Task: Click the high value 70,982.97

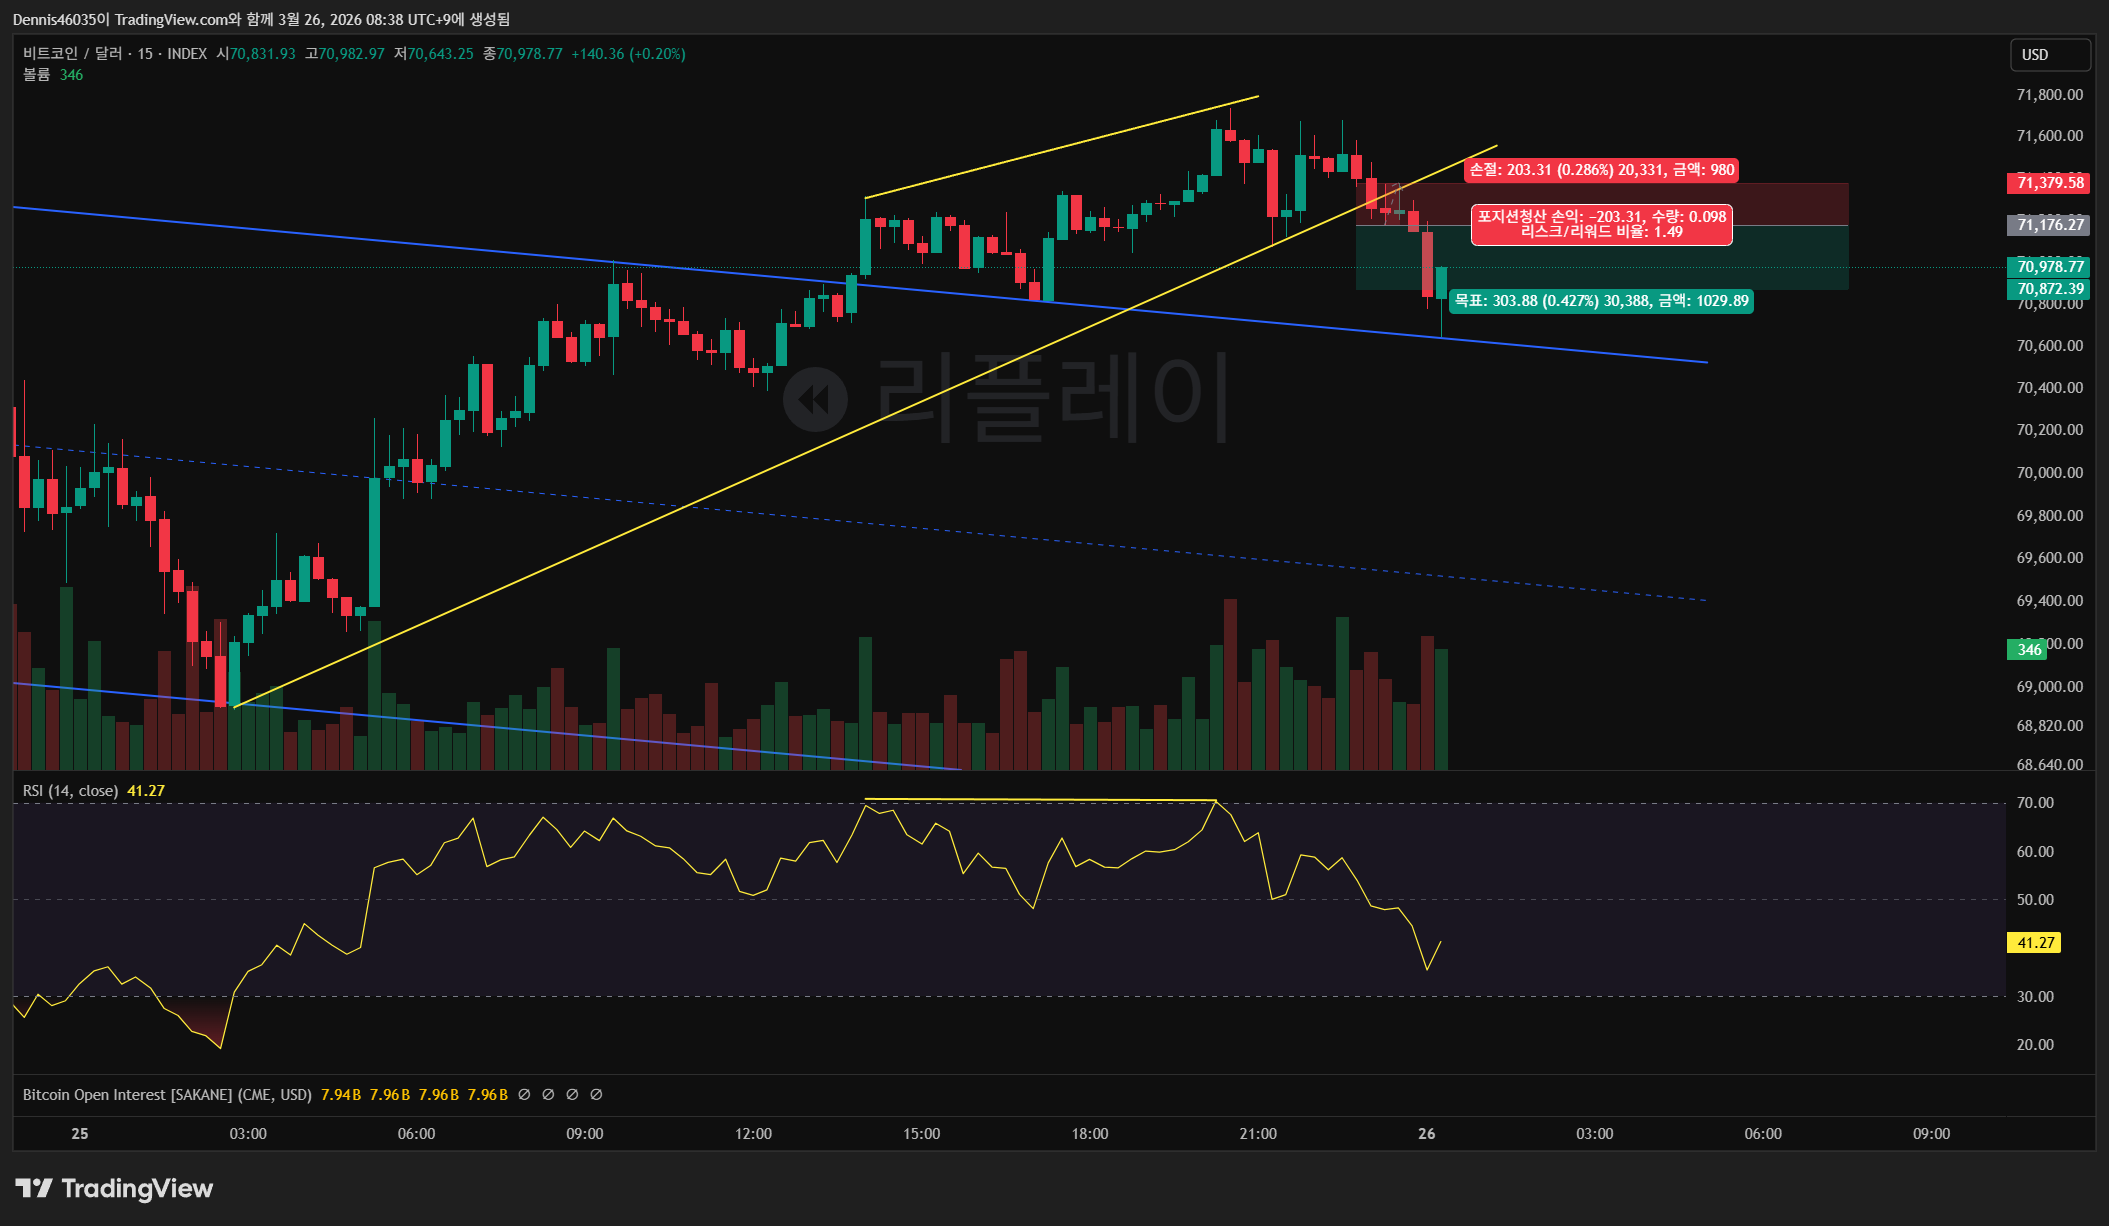Action: [x=351, y=54]
